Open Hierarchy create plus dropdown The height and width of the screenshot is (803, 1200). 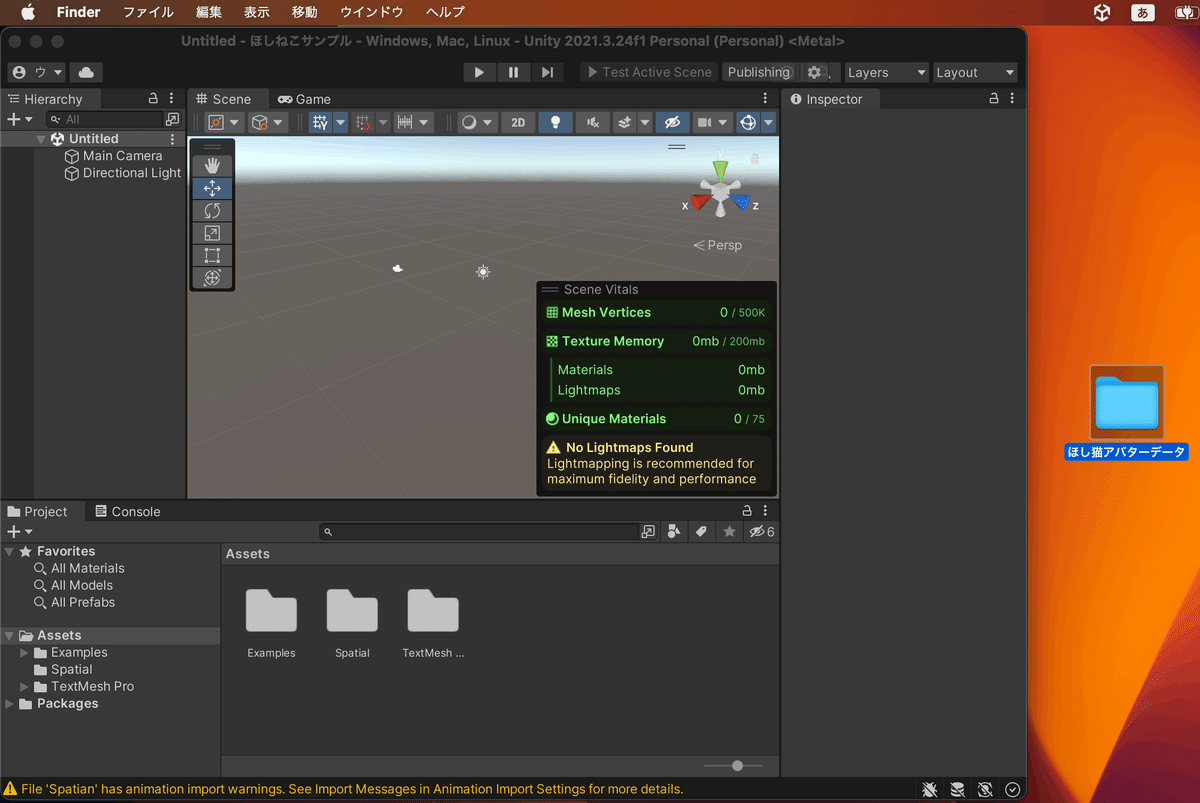pyautogui.click(x=20, y=119)
